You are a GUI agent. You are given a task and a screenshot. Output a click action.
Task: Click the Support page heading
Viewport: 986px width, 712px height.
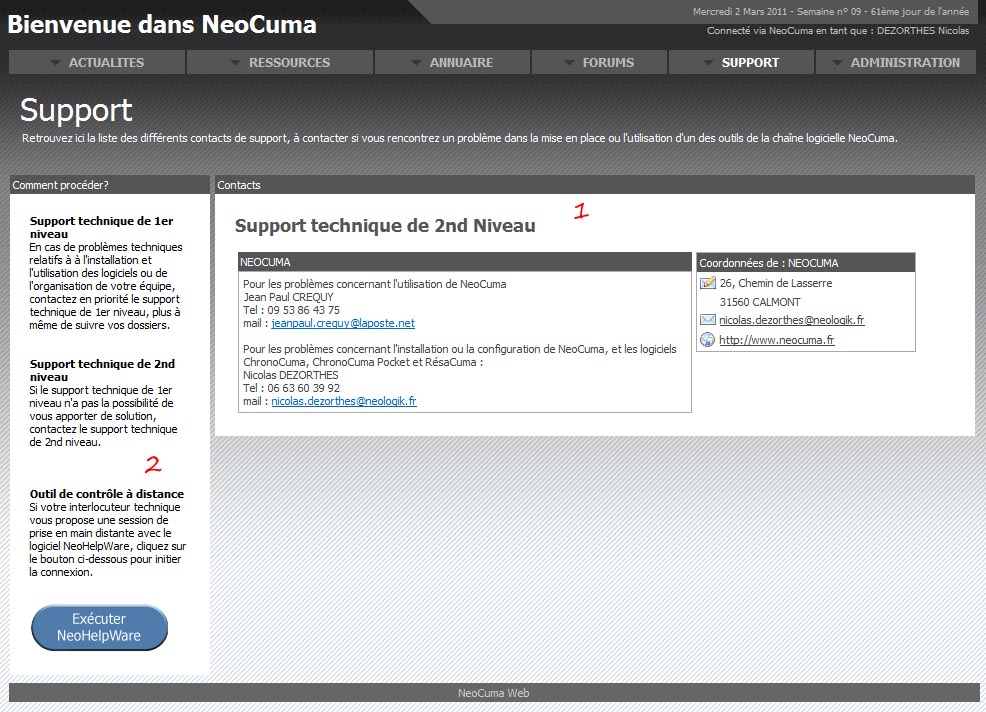pyautogui.click(x=76, y=111)
